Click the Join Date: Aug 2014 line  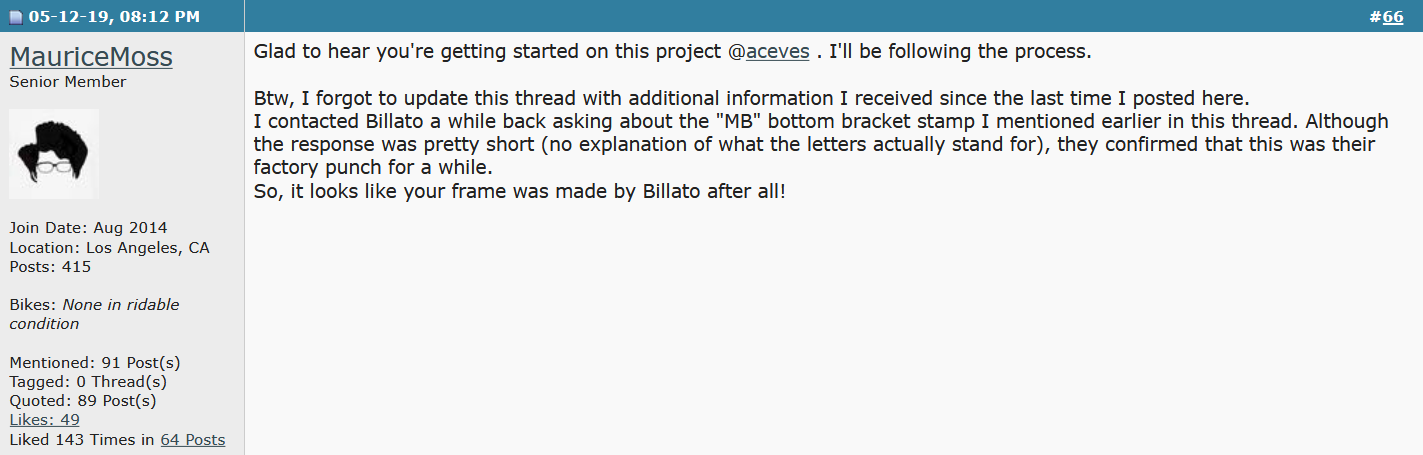(88, 228)
